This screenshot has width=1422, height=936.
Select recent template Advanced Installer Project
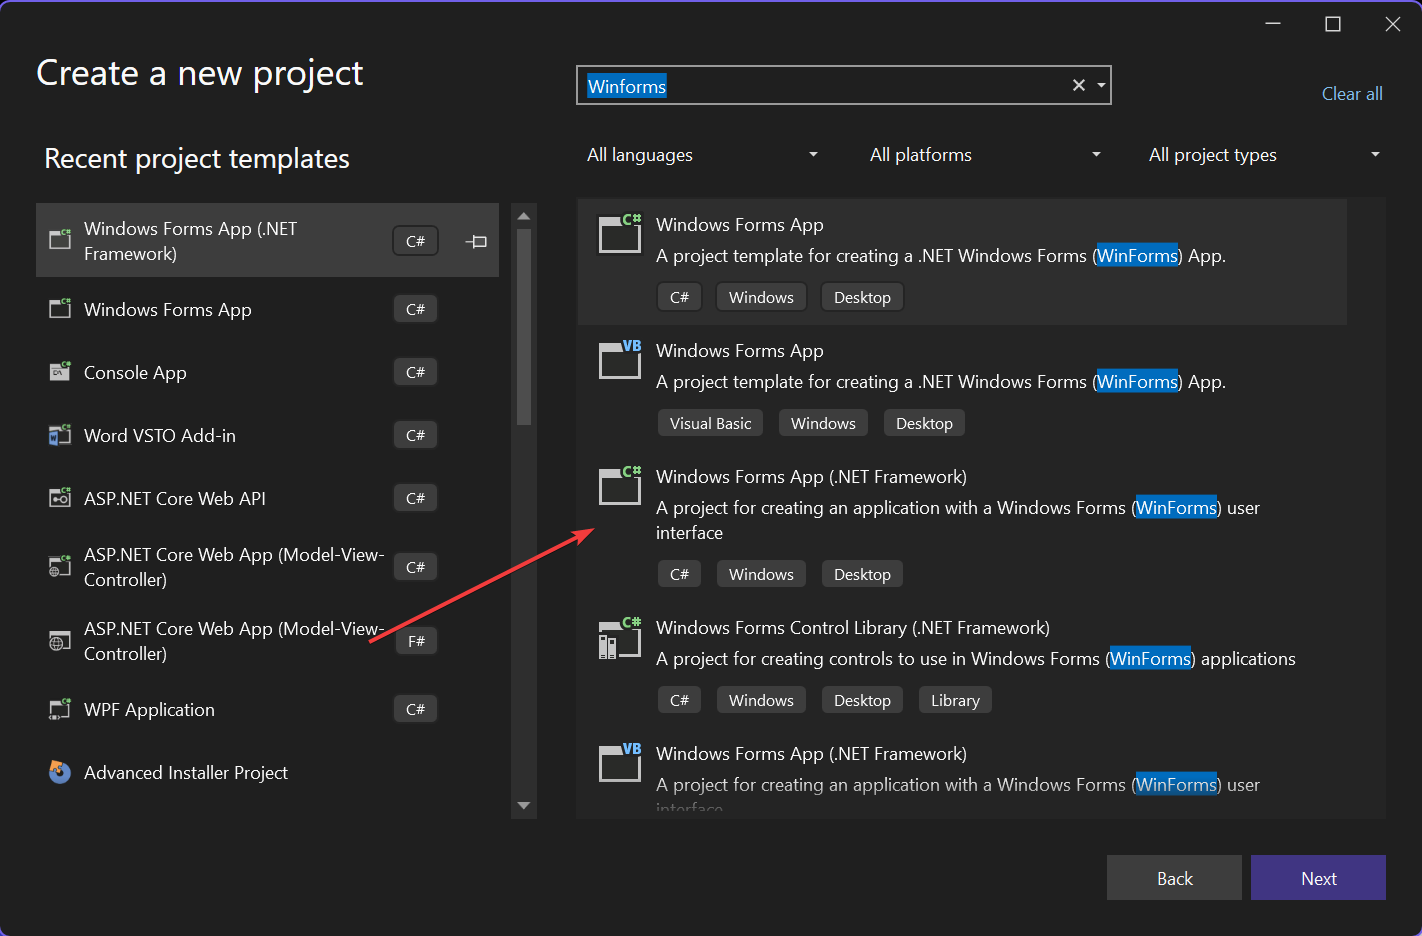point(267,772)
